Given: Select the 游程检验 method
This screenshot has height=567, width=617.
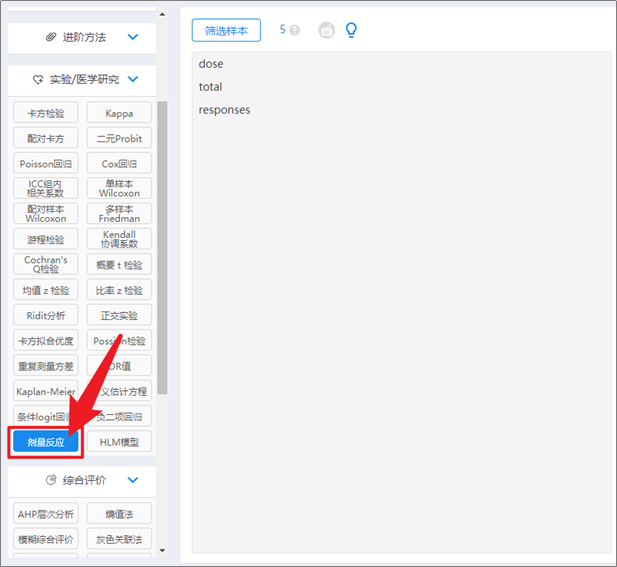Looking at the screenshot, I should click(46, 239).
